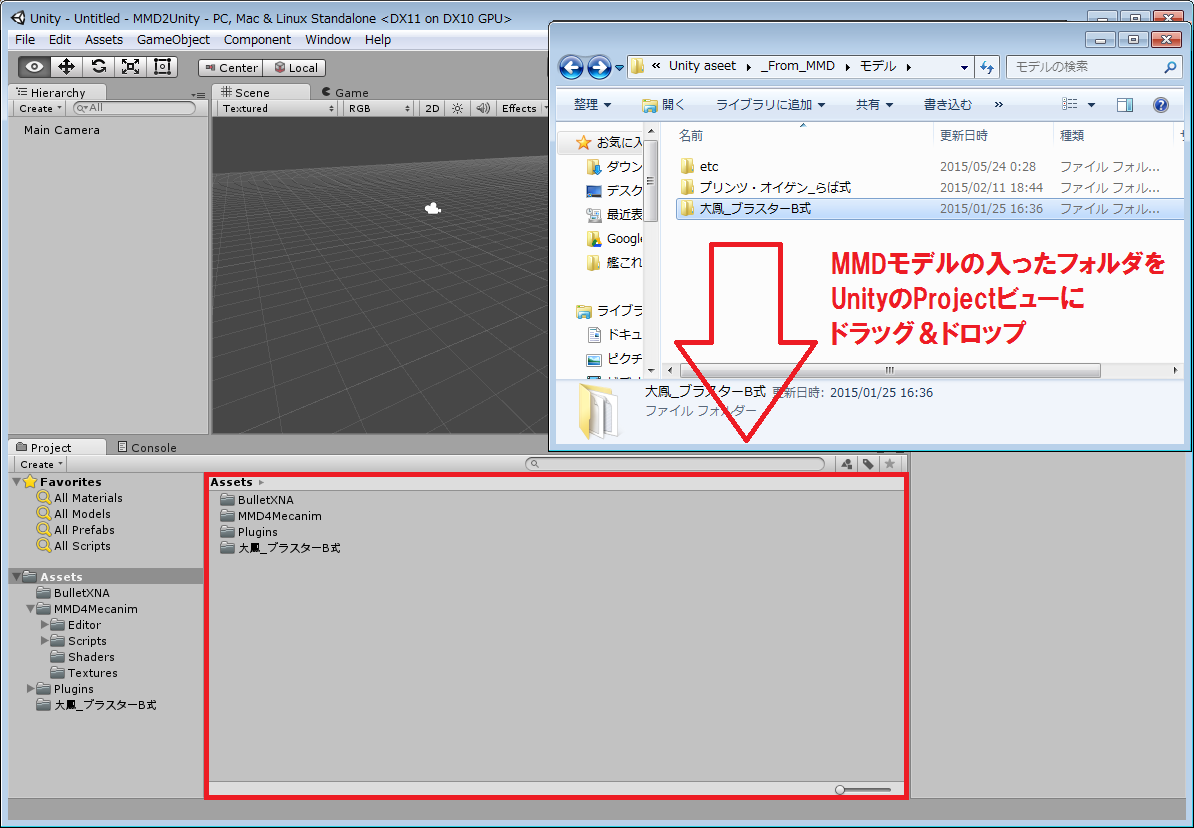Select Main Camera in Hierarchy
This screenshot has height=828, width=1194.
click(x=62, y=130)
